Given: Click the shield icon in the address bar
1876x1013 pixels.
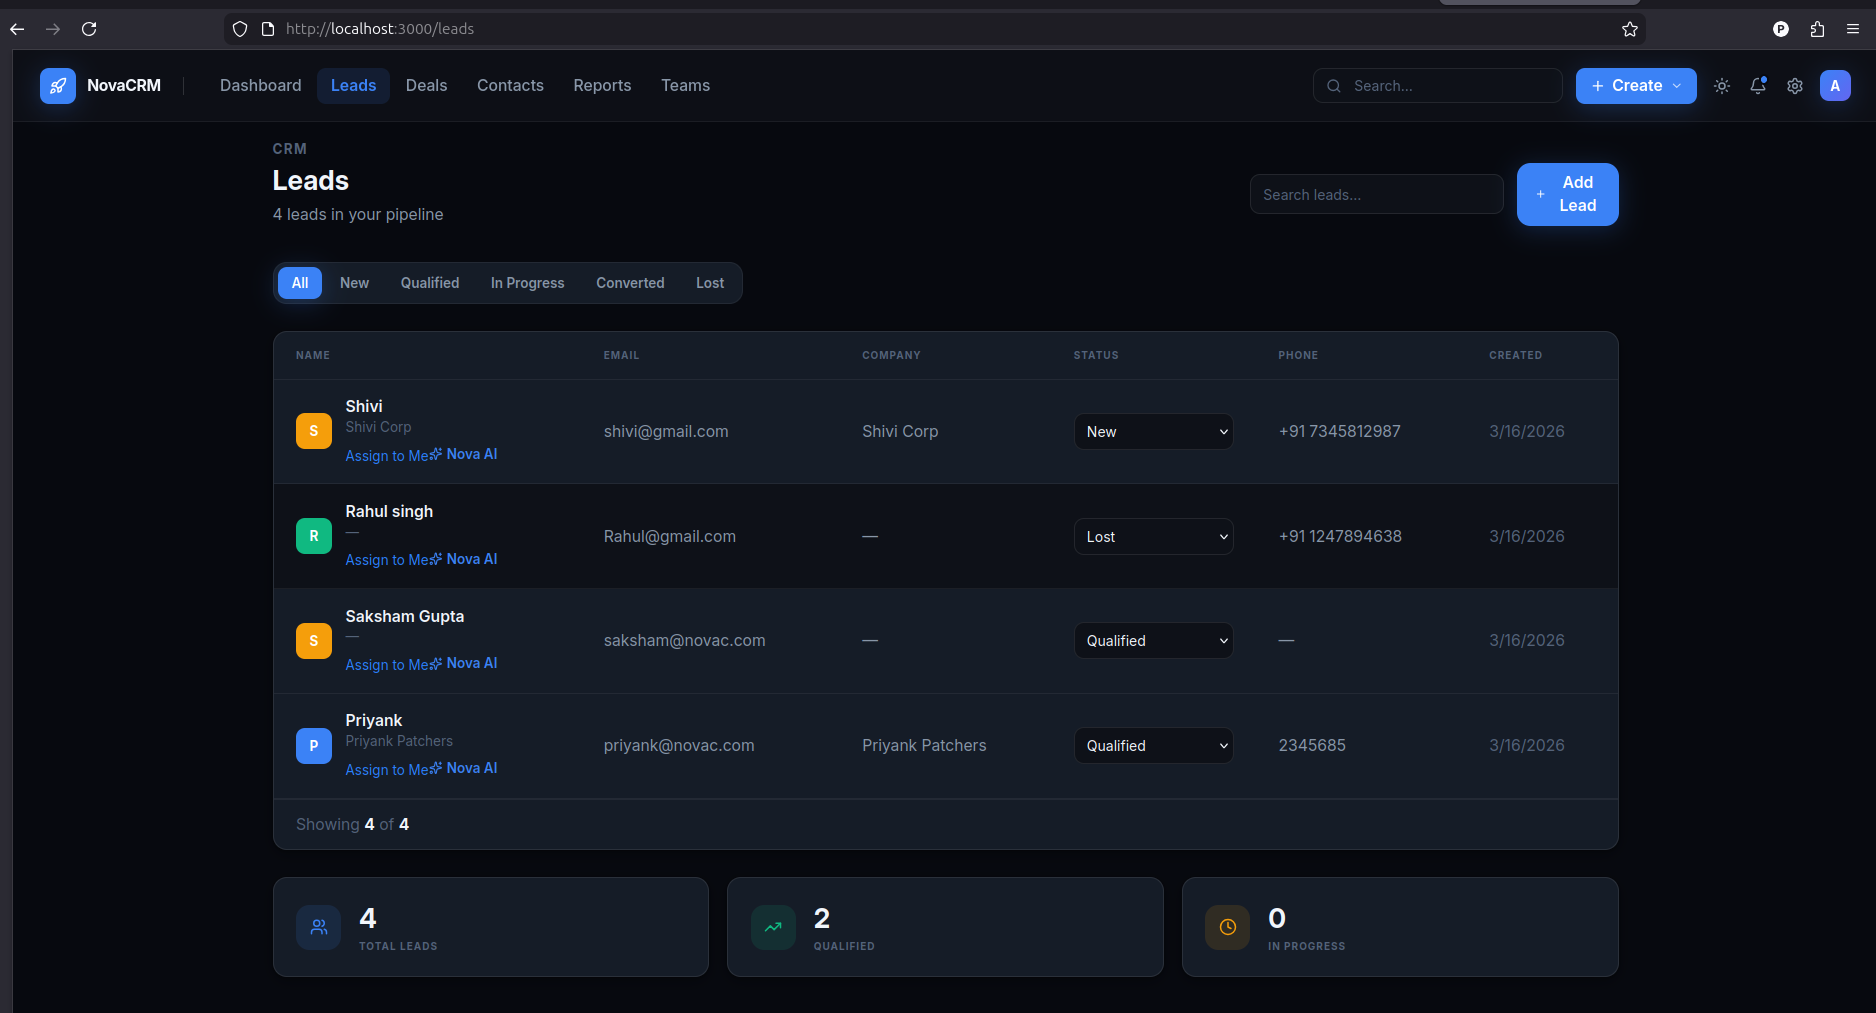Looking at the screenshot, I should pos(240,29).
